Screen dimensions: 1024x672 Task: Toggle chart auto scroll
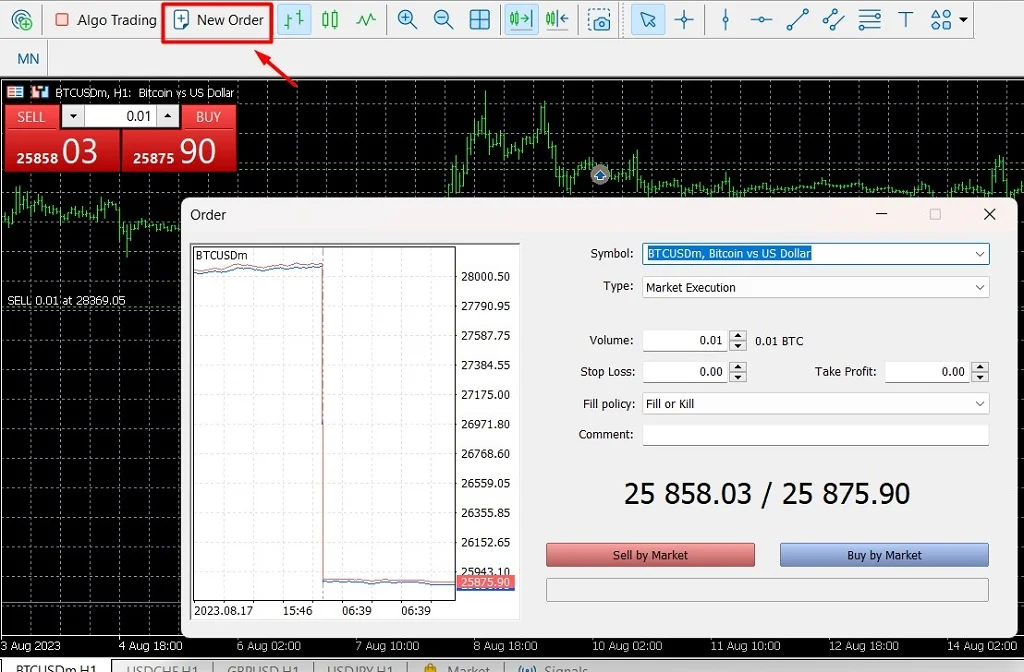point(520,19)
